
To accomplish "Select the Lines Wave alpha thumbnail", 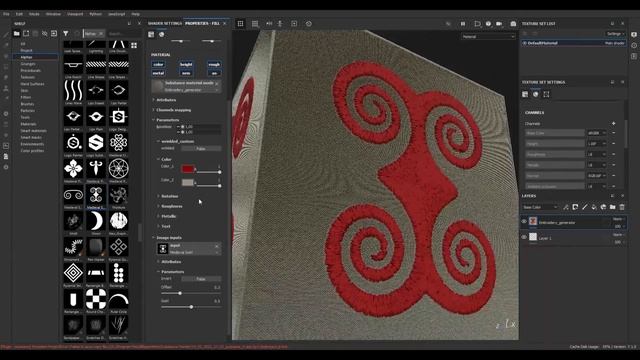I will pos(73,90).
